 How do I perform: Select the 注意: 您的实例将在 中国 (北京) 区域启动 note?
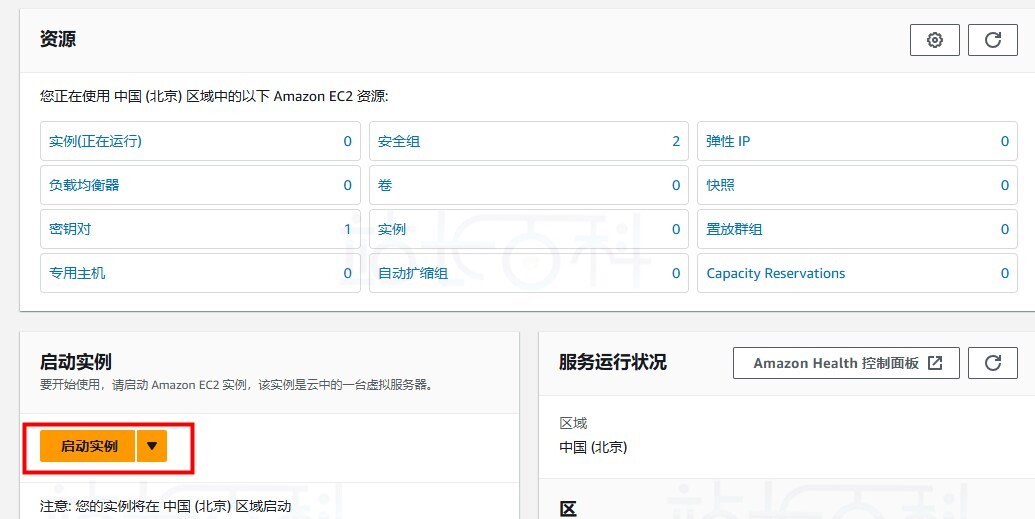tap(166, 507)
